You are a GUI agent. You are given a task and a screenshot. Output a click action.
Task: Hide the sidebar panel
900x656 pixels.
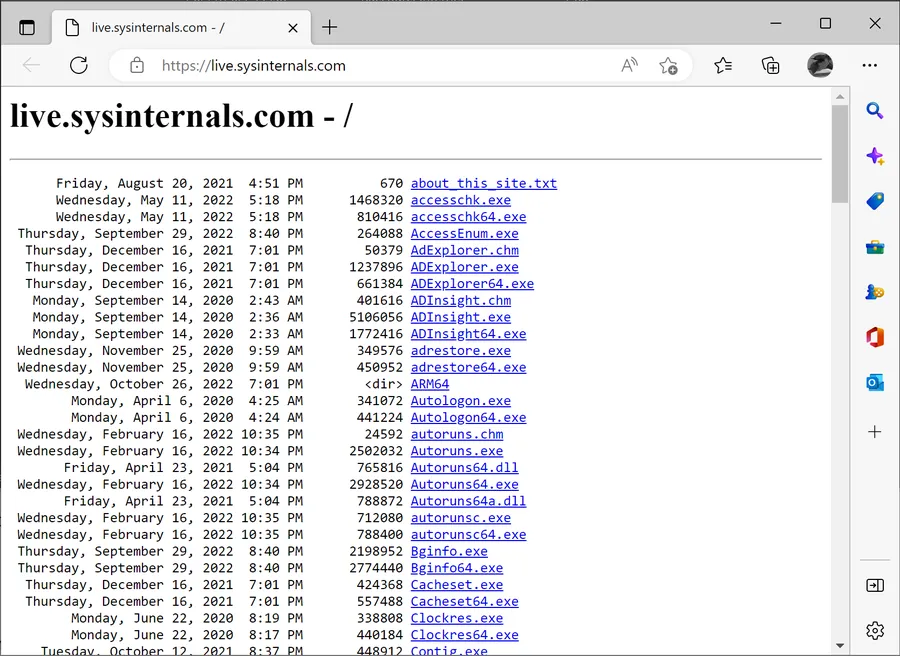pos(875,585)
